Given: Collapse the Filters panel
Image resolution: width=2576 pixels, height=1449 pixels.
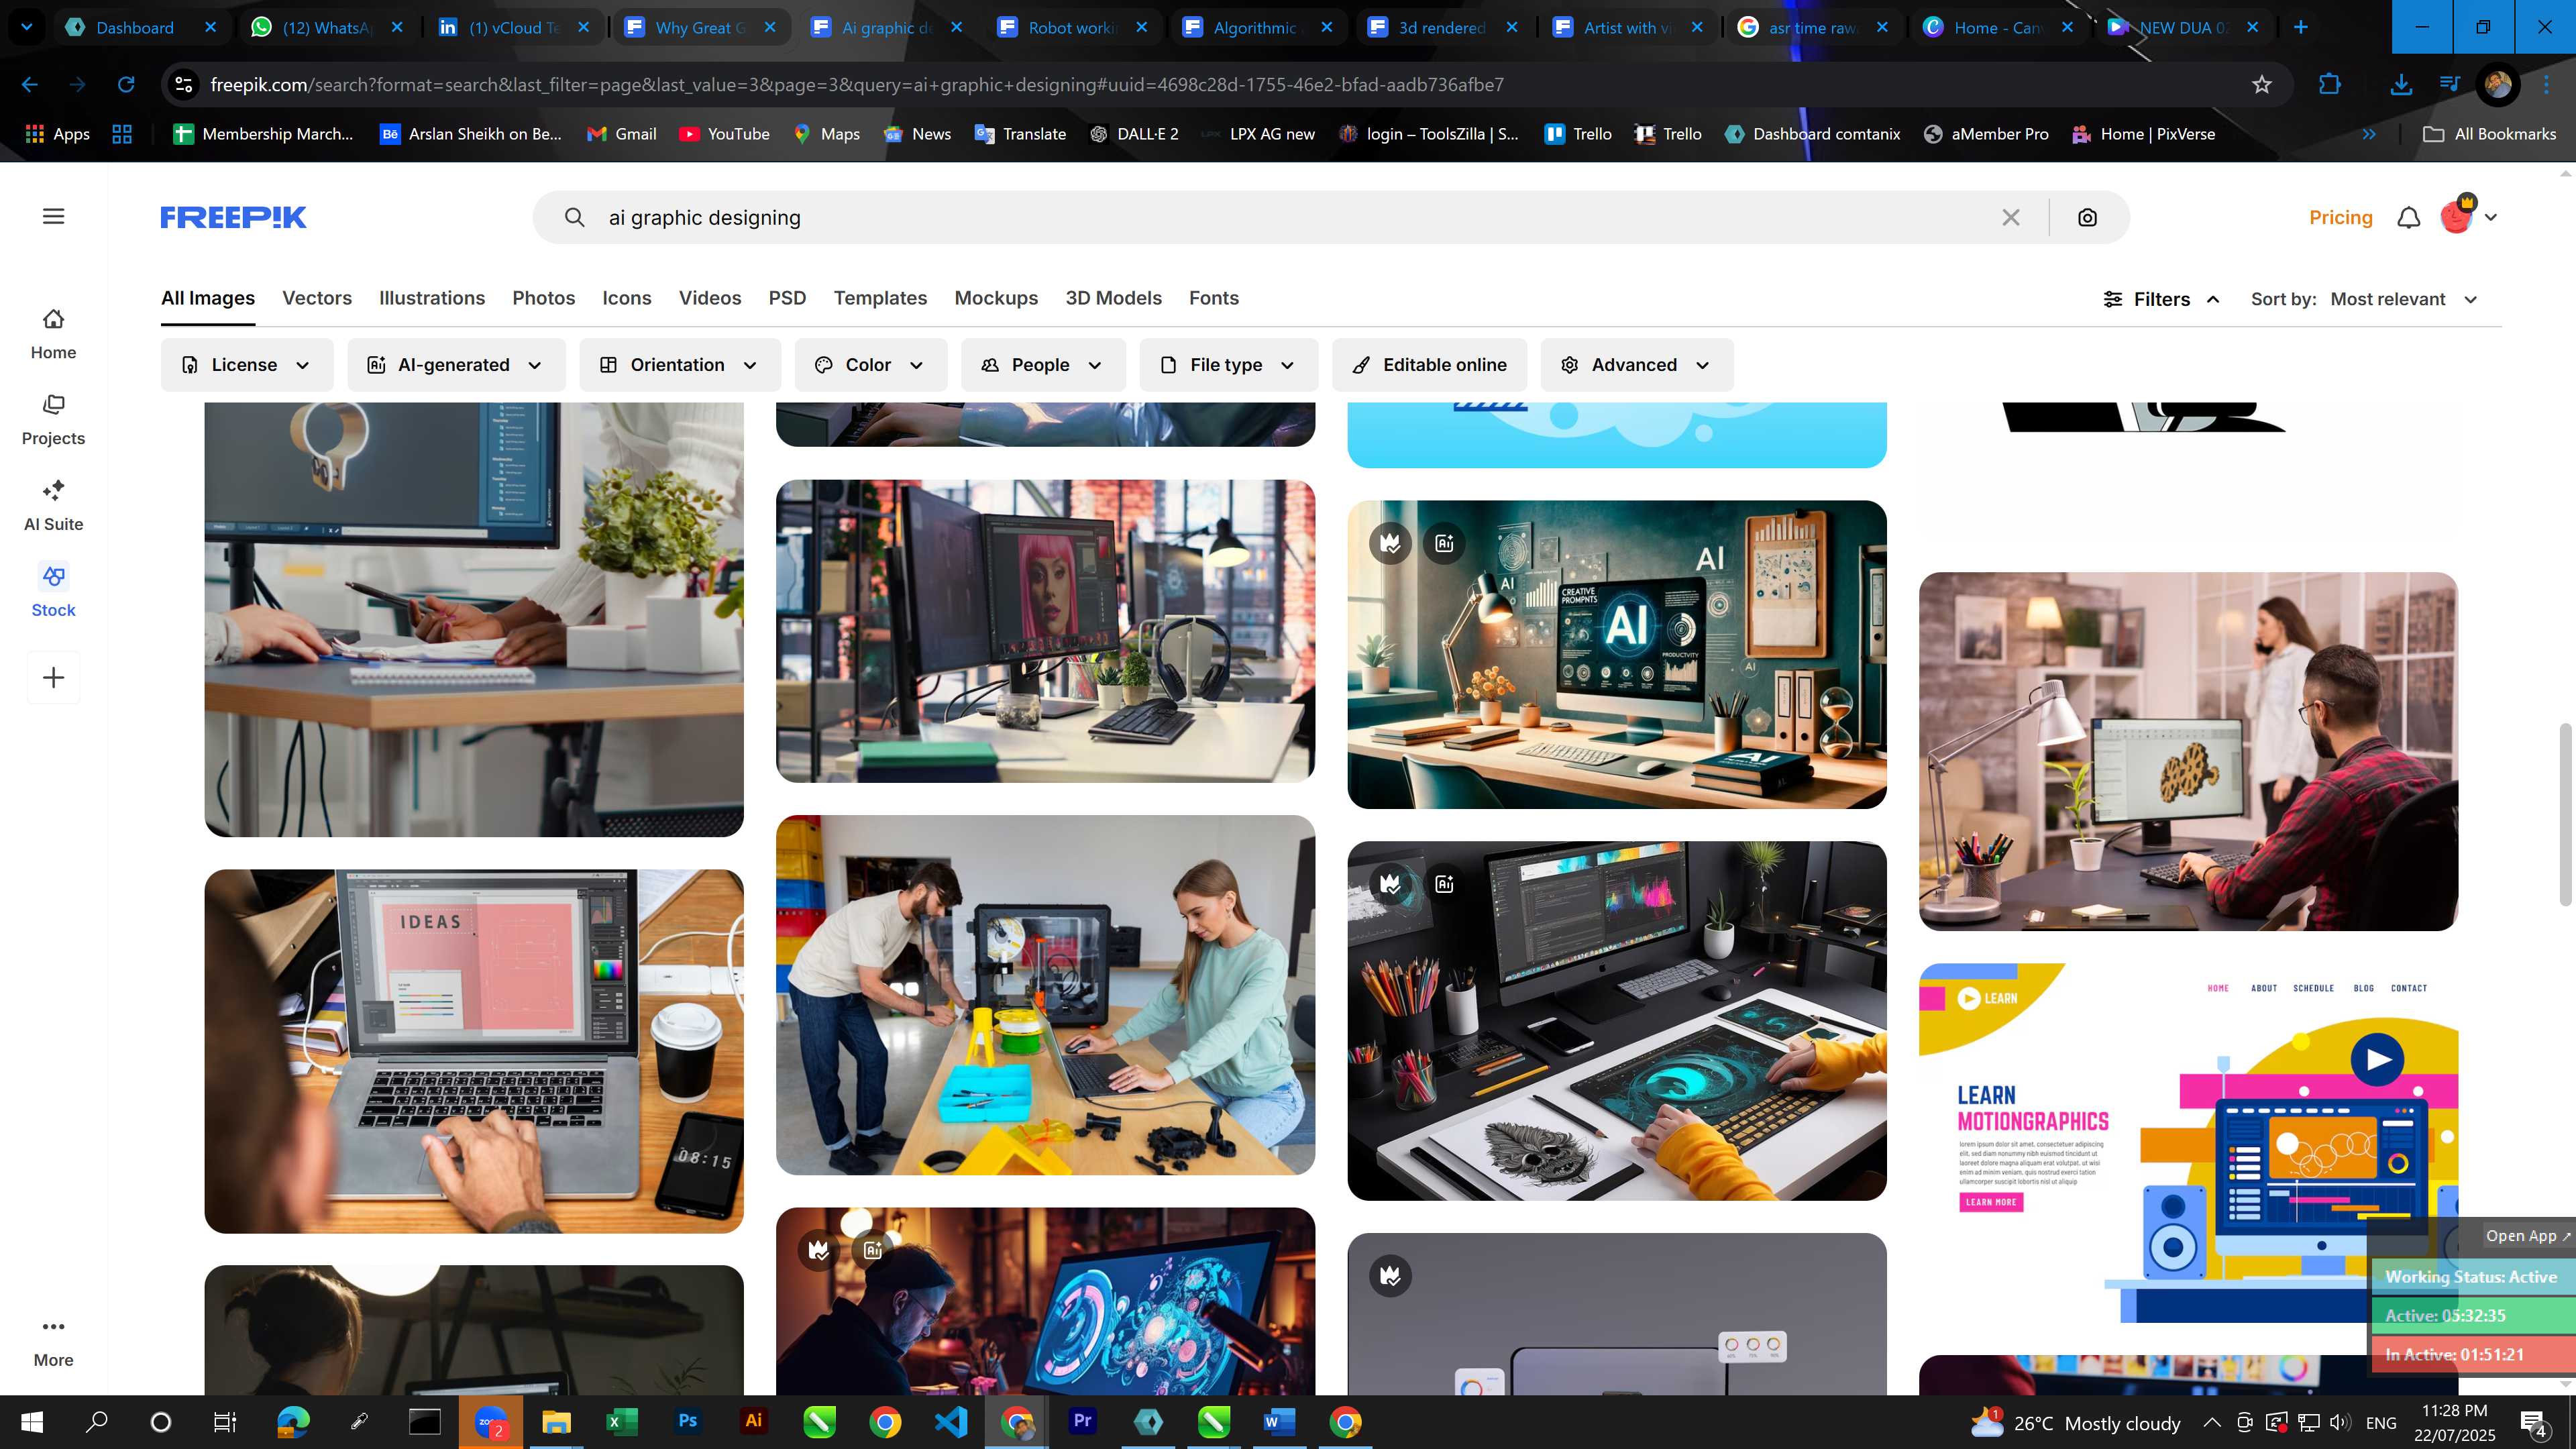Looking at the screenshot, I should tap(2161, 299).
